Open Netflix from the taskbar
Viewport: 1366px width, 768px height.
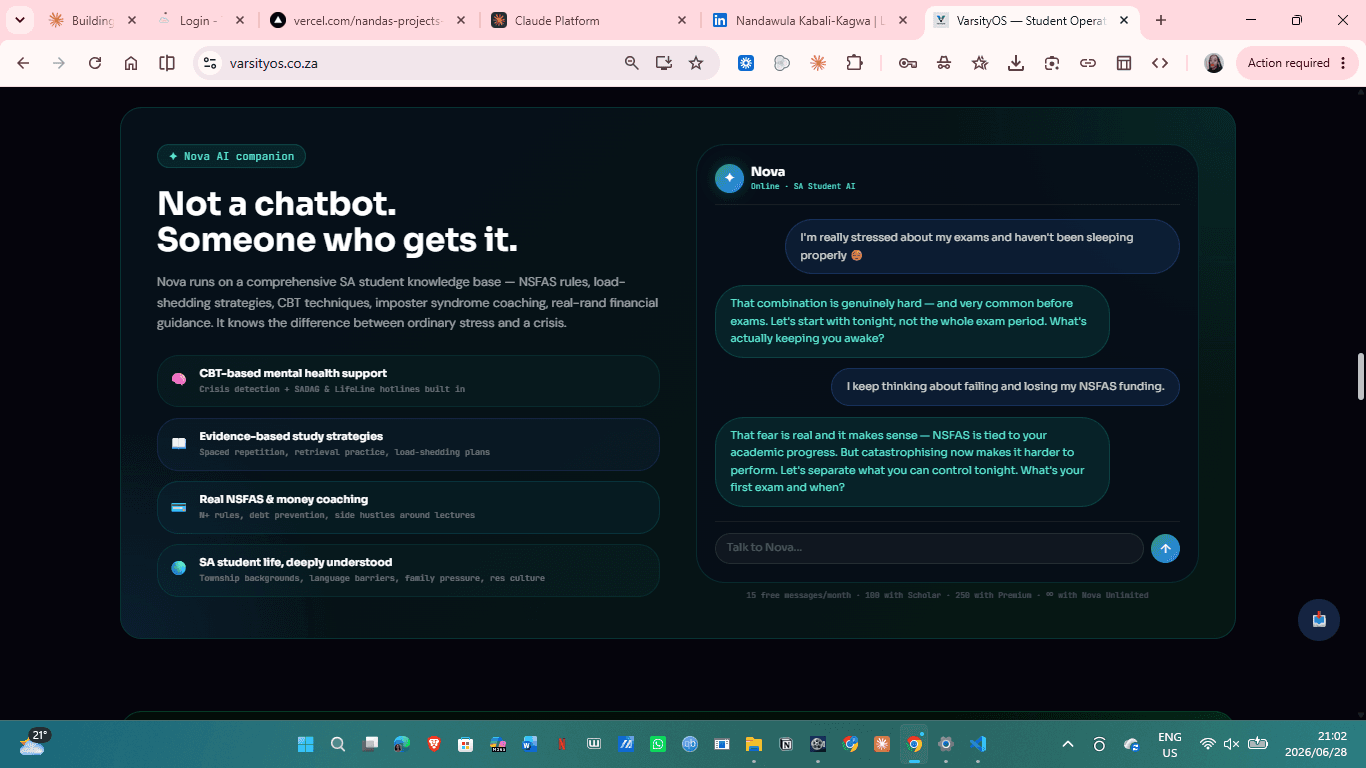(561, 744)
